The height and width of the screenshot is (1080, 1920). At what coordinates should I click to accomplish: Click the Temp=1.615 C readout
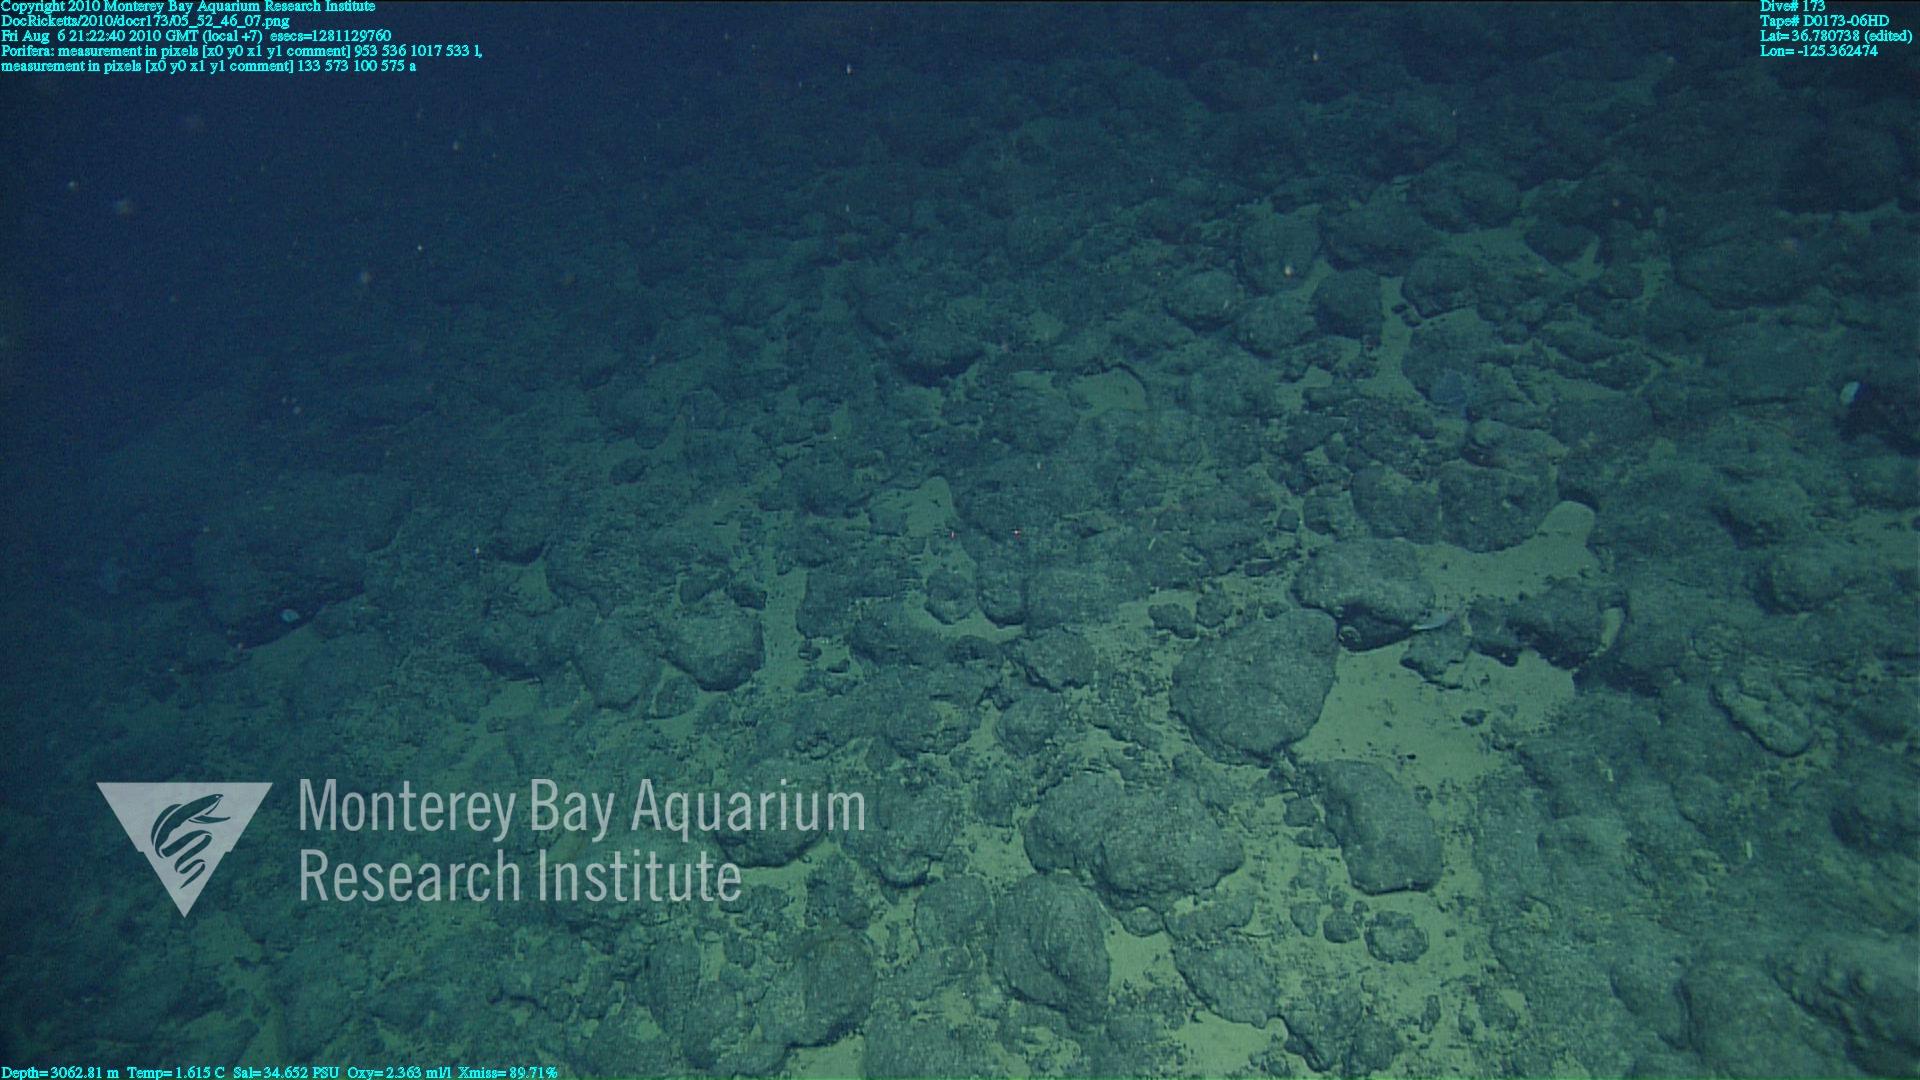(x=177, y=1073)
